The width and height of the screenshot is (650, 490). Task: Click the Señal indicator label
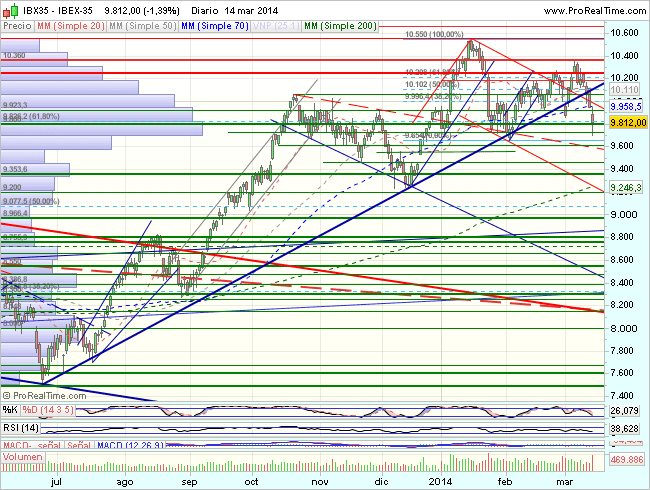point(79,445)
